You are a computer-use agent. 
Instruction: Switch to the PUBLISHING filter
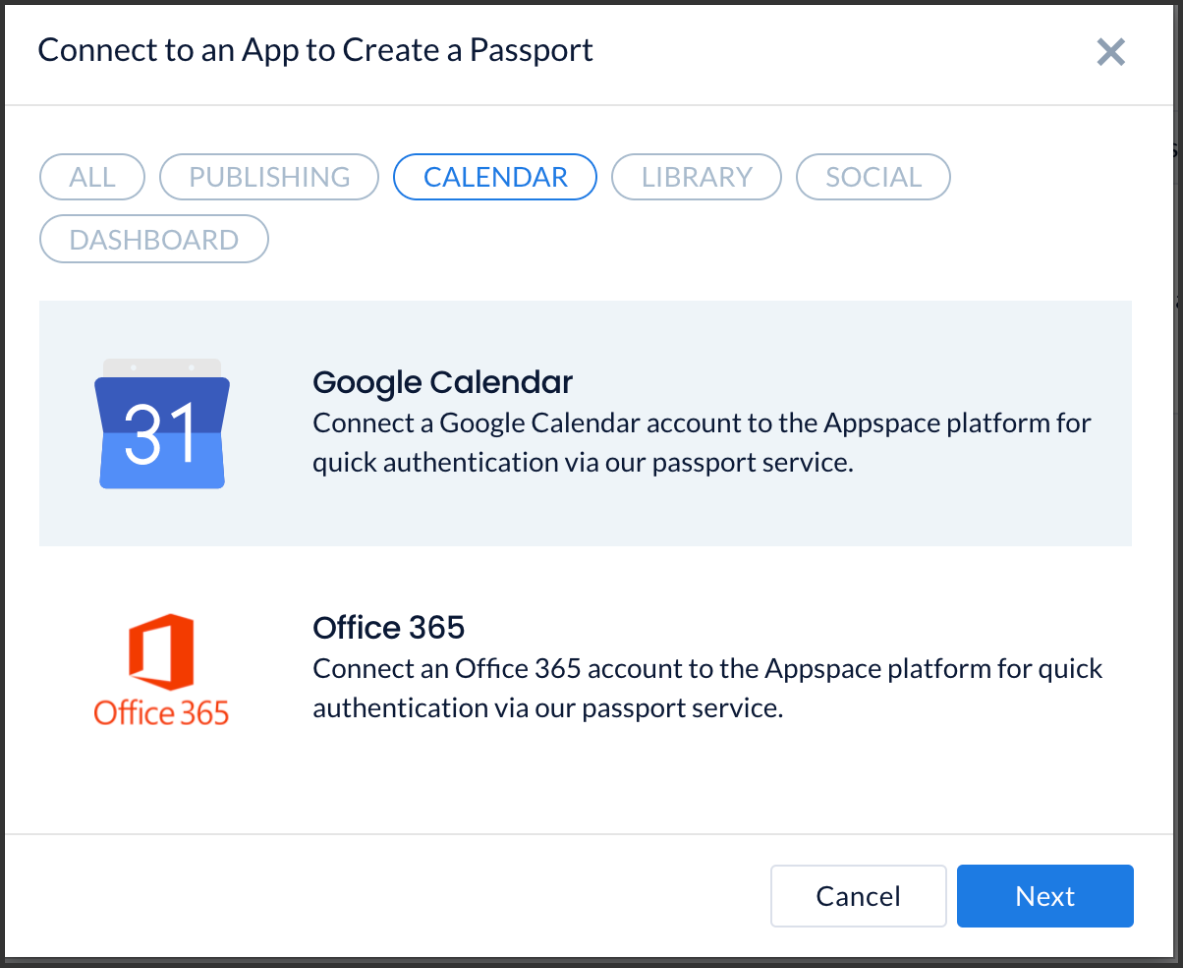[269, 177]
